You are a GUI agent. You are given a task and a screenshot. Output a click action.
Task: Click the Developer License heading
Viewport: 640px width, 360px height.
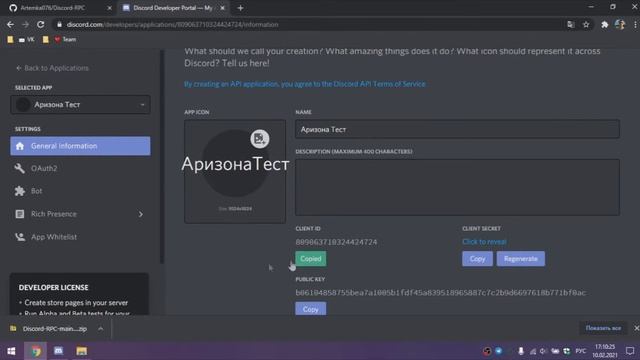coord(53,287)
